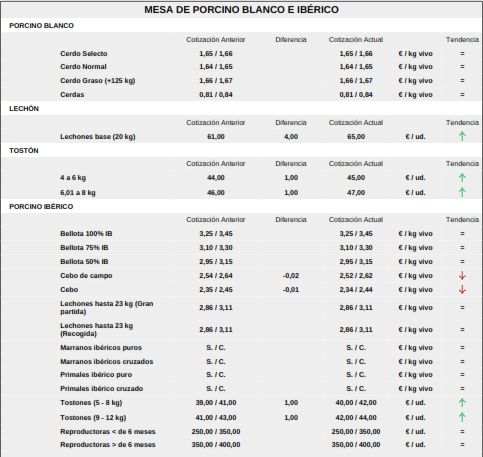483x457 pixels.
Task: Click the current quote 47,00
Action: tap(356, 193)
